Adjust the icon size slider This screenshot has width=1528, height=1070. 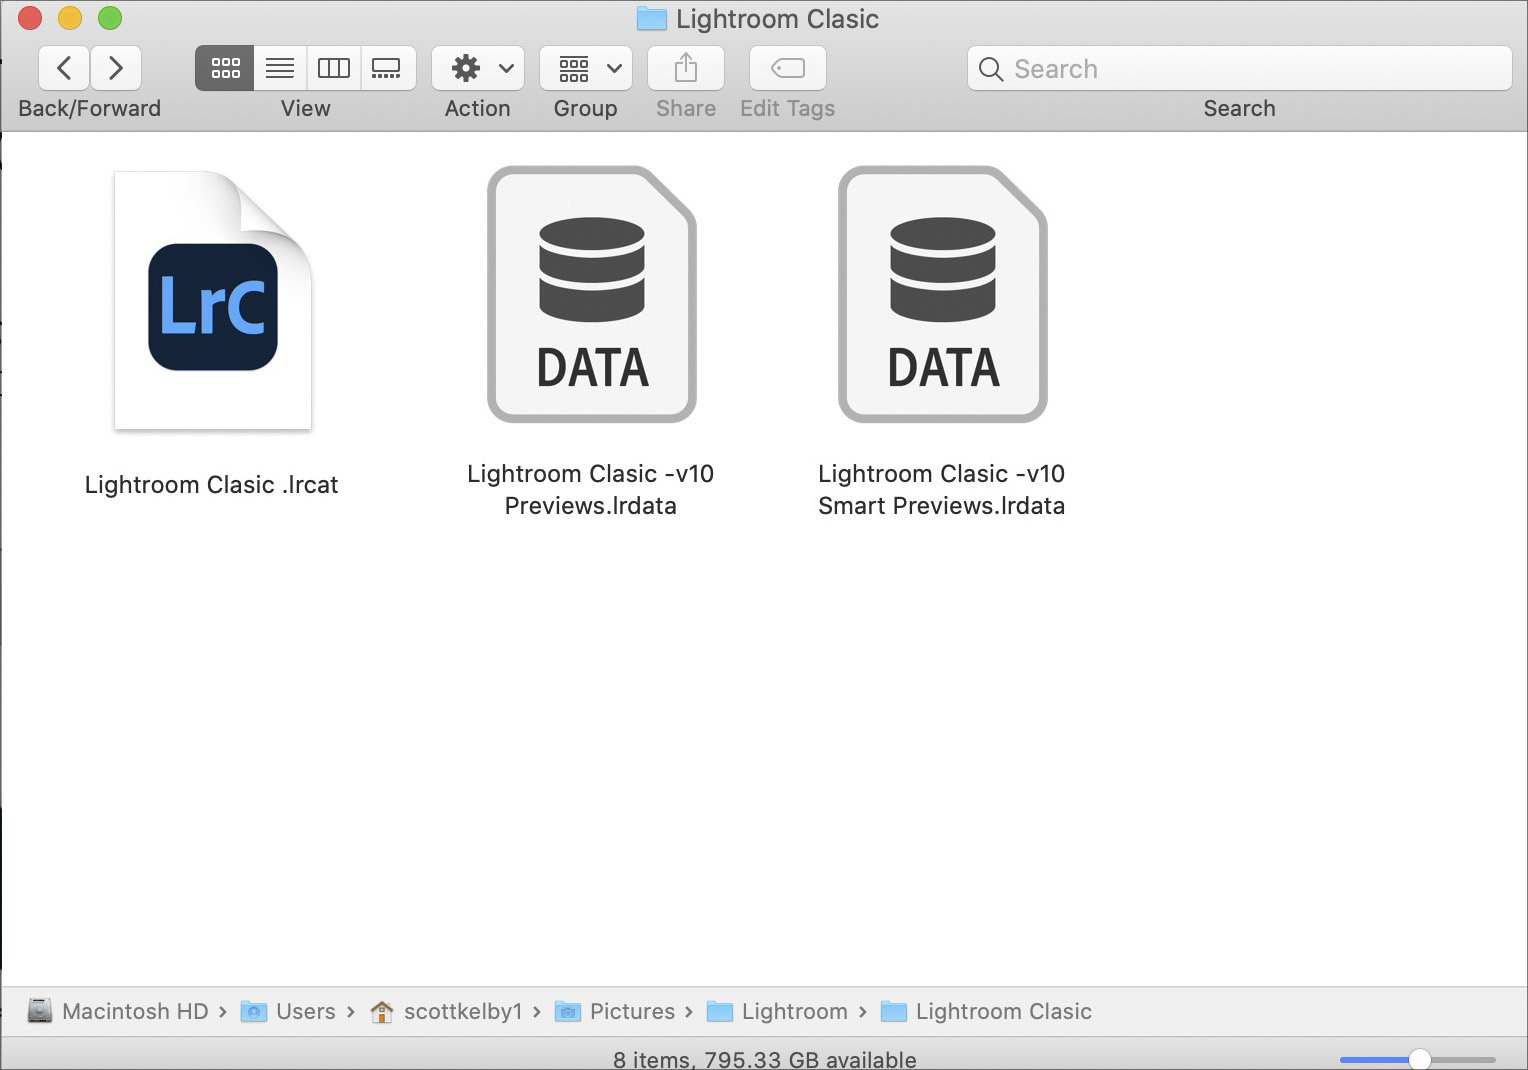click(x=1421, y=1057)
